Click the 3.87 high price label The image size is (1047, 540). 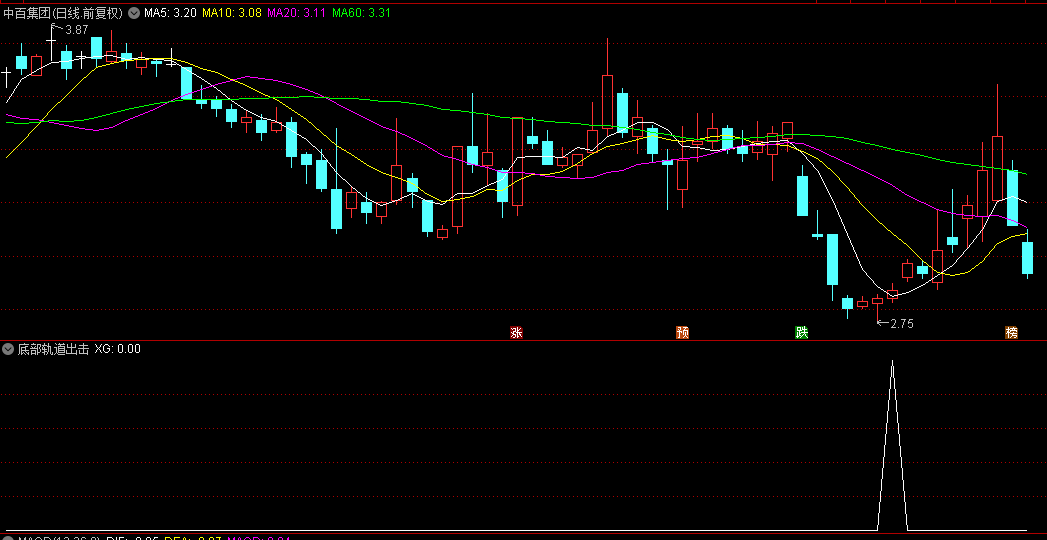pyautogui.click(x=77, y=29)
